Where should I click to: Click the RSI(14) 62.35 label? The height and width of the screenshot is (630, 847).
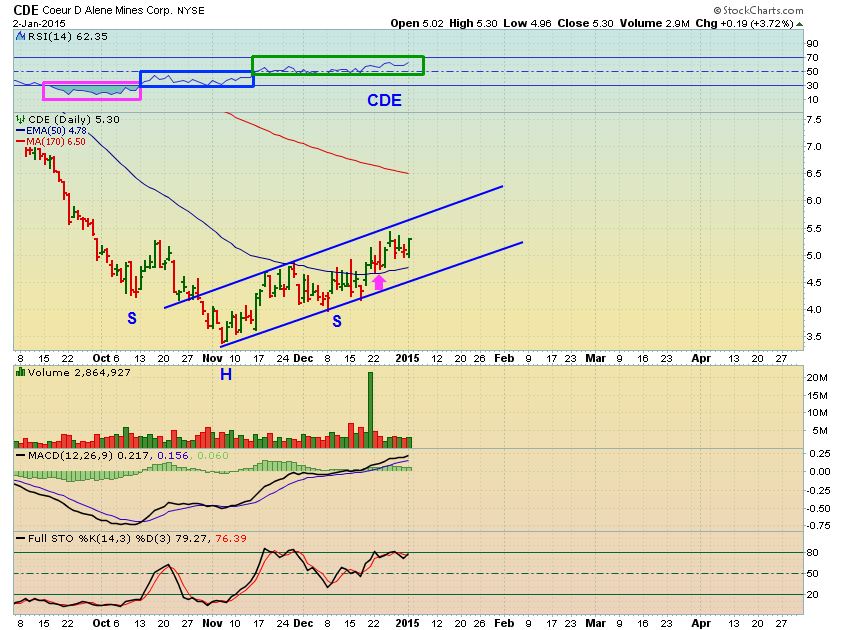pyautogui.click(x=68, y=36)
